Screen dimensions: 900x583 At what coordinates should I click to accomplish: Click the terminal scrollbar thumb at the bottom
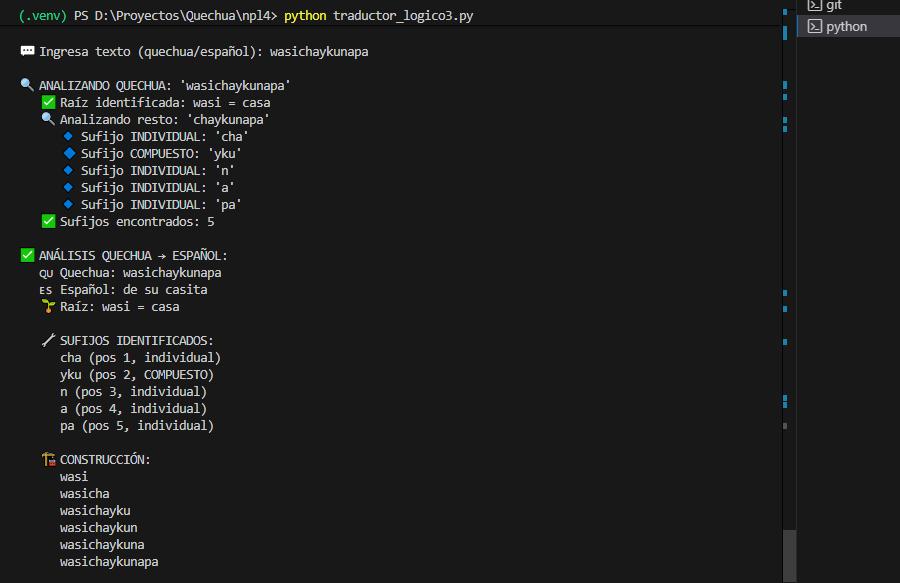[x=789, y=554]
